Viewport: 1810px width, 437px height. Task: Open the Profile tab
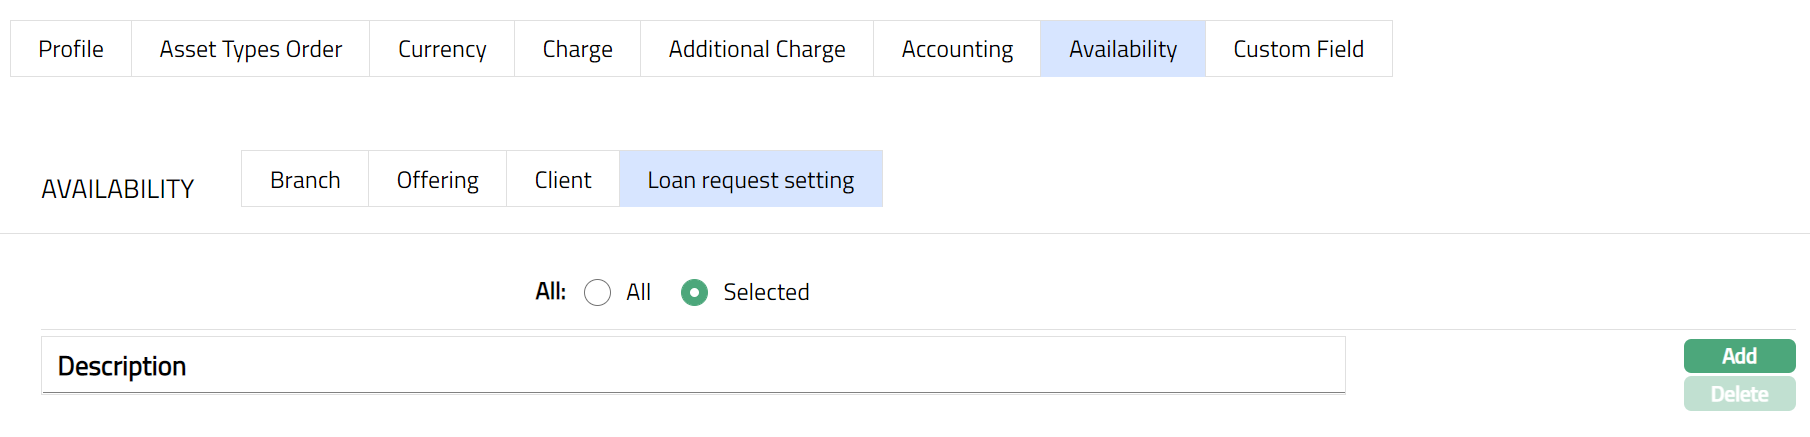pos(71,49)
